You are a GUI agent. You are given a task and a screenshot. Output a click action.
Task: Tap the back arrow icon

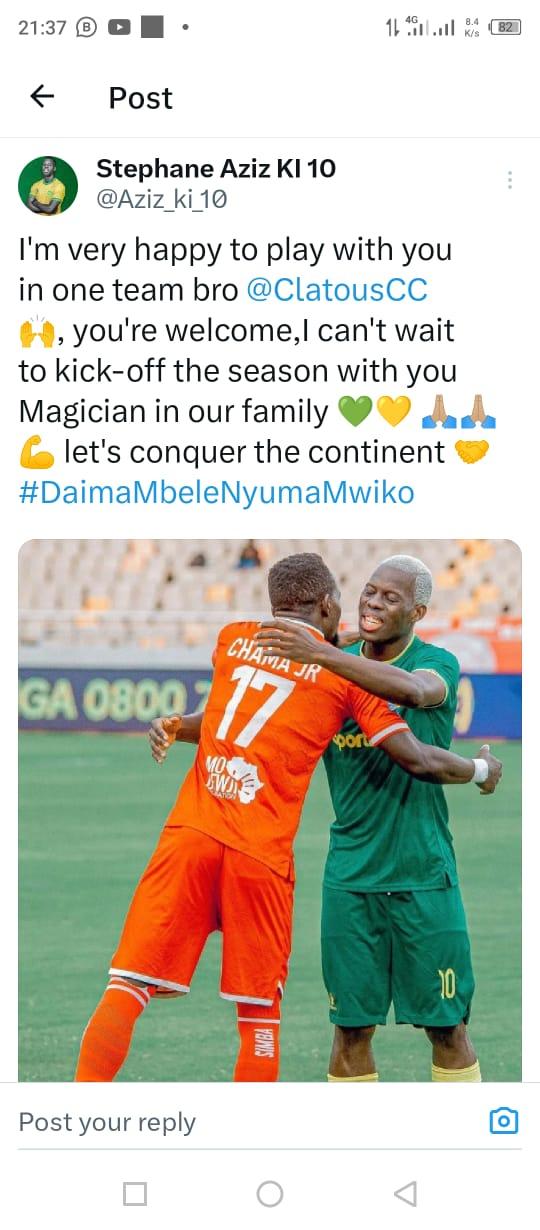(x=42, y=96)
